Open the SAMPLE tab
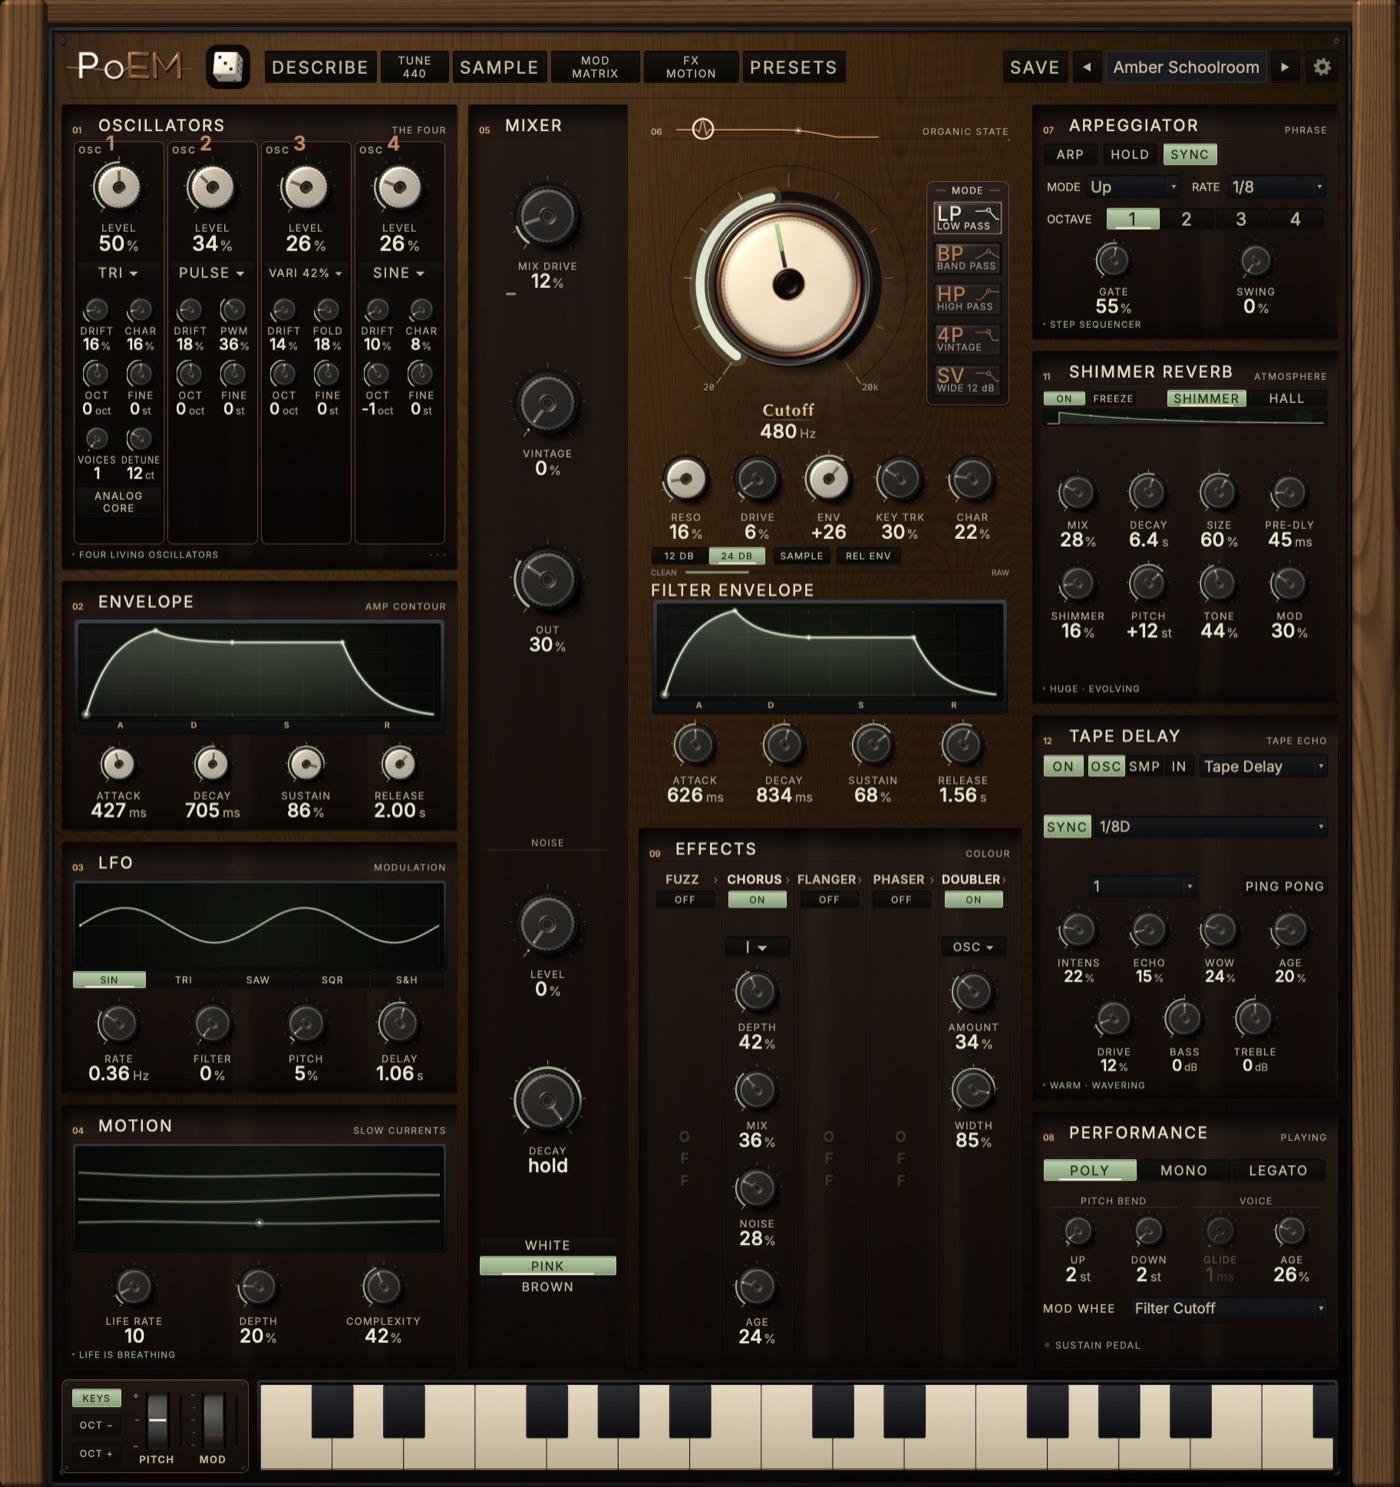 pos(499,67)
